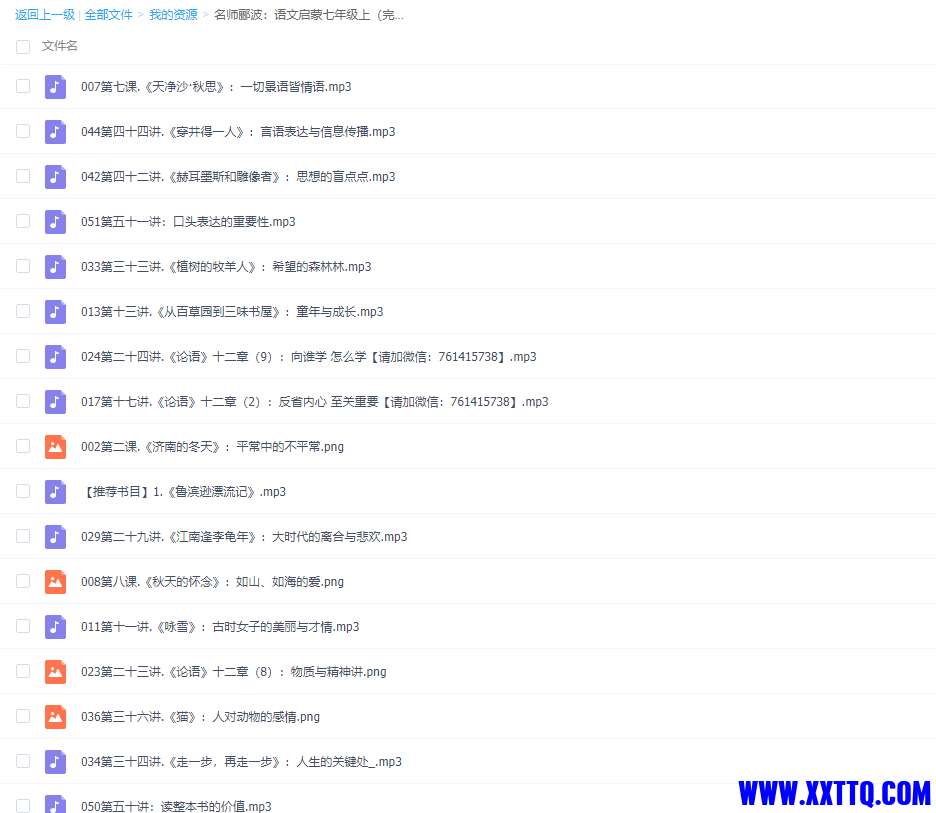936x813 pixels.
Task: Check the box for 024第二十四讲 论语
Action: point(23,356)
